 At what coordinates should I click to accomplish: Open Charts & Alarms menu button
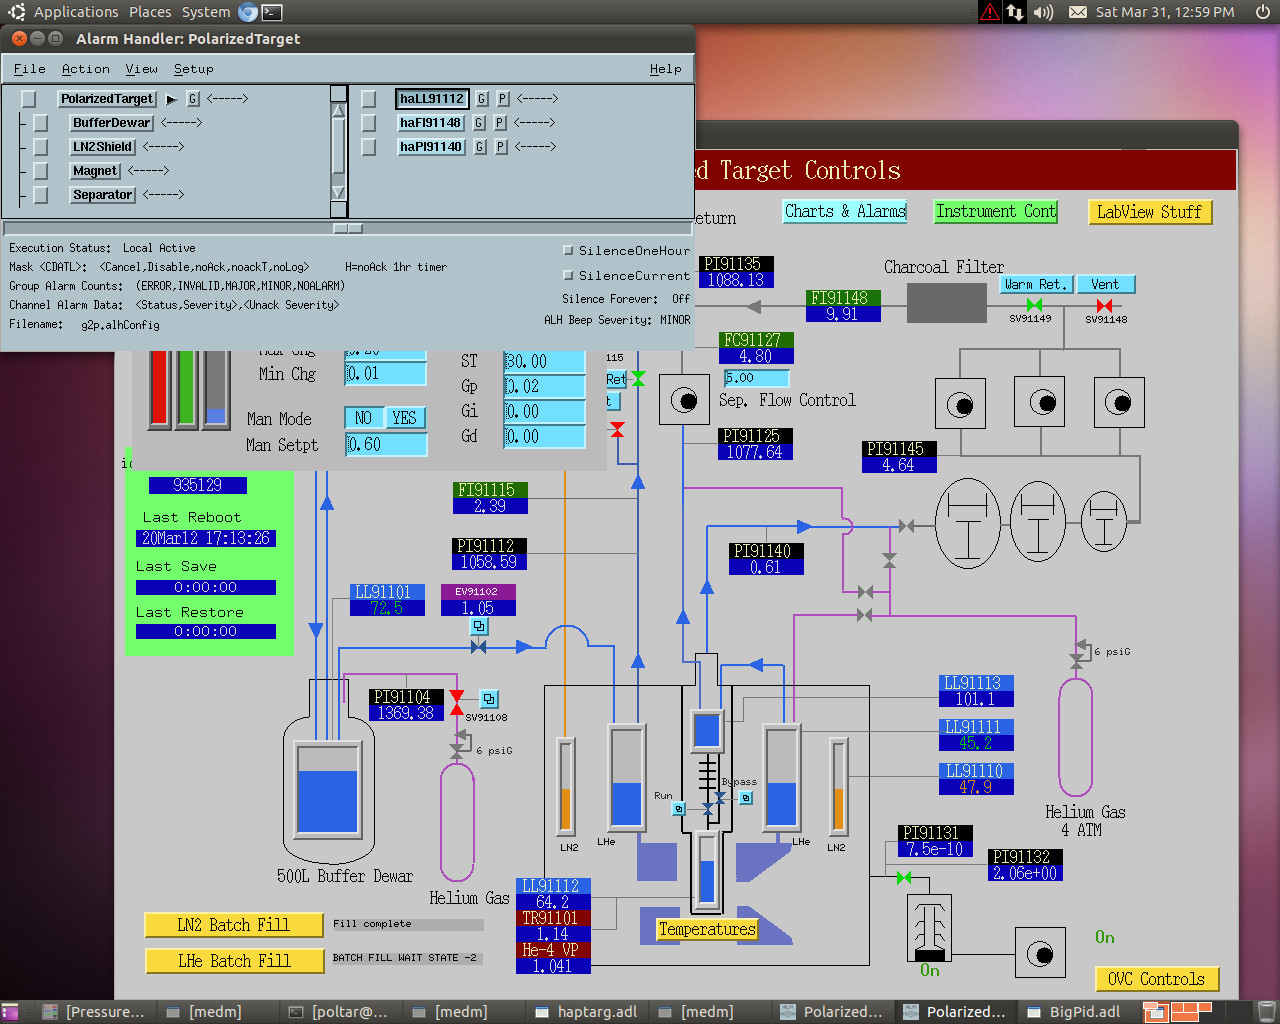coord(845,211)
